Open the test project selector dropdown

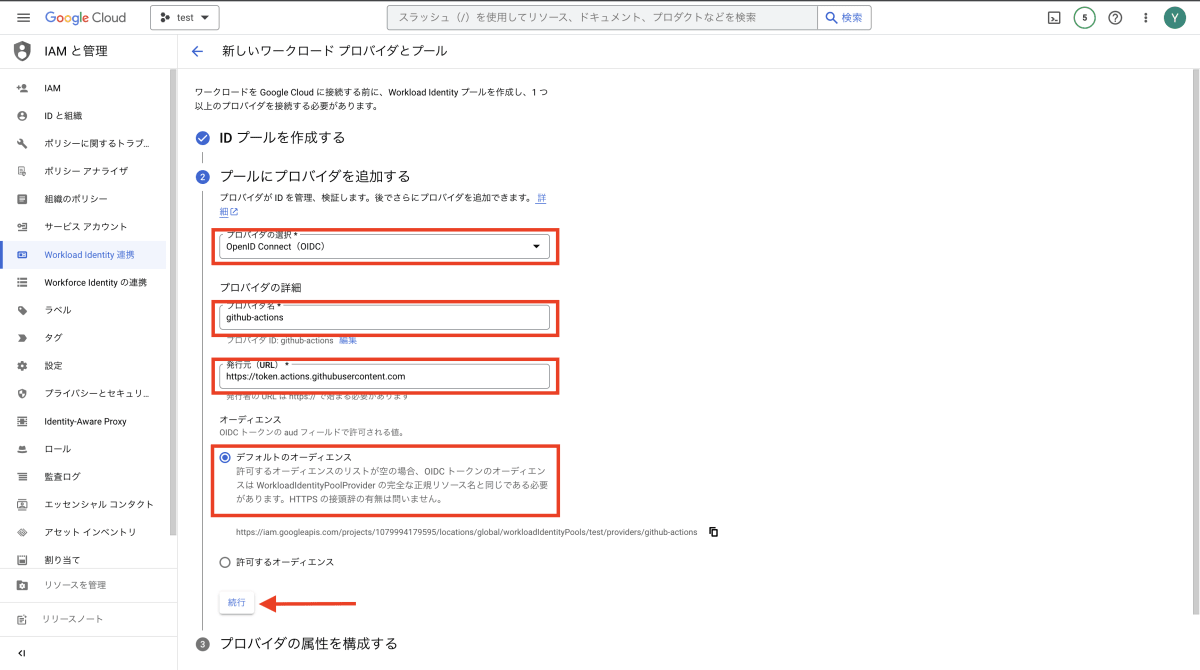tap(185, 18)
